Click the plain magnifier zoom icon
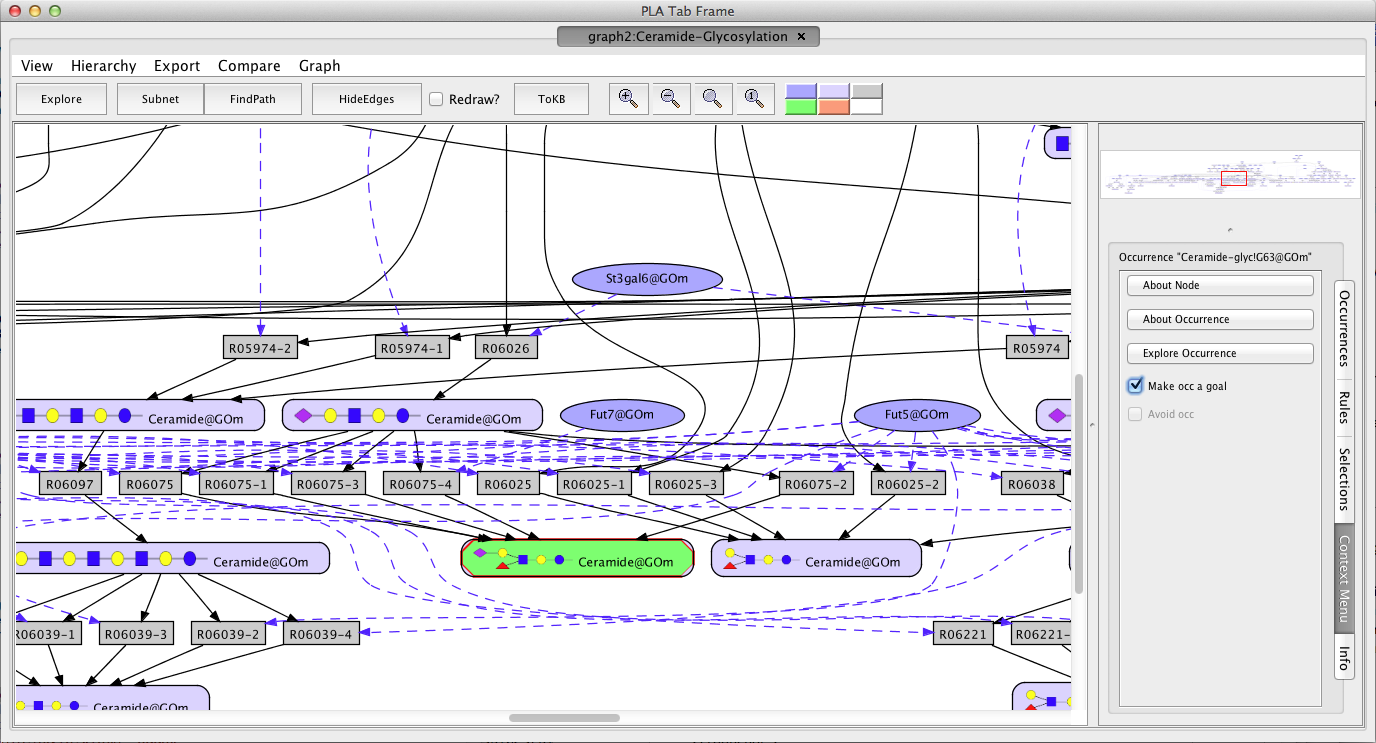The height and width of the screenshot is (743, 1376). click(x=713, y=98)
